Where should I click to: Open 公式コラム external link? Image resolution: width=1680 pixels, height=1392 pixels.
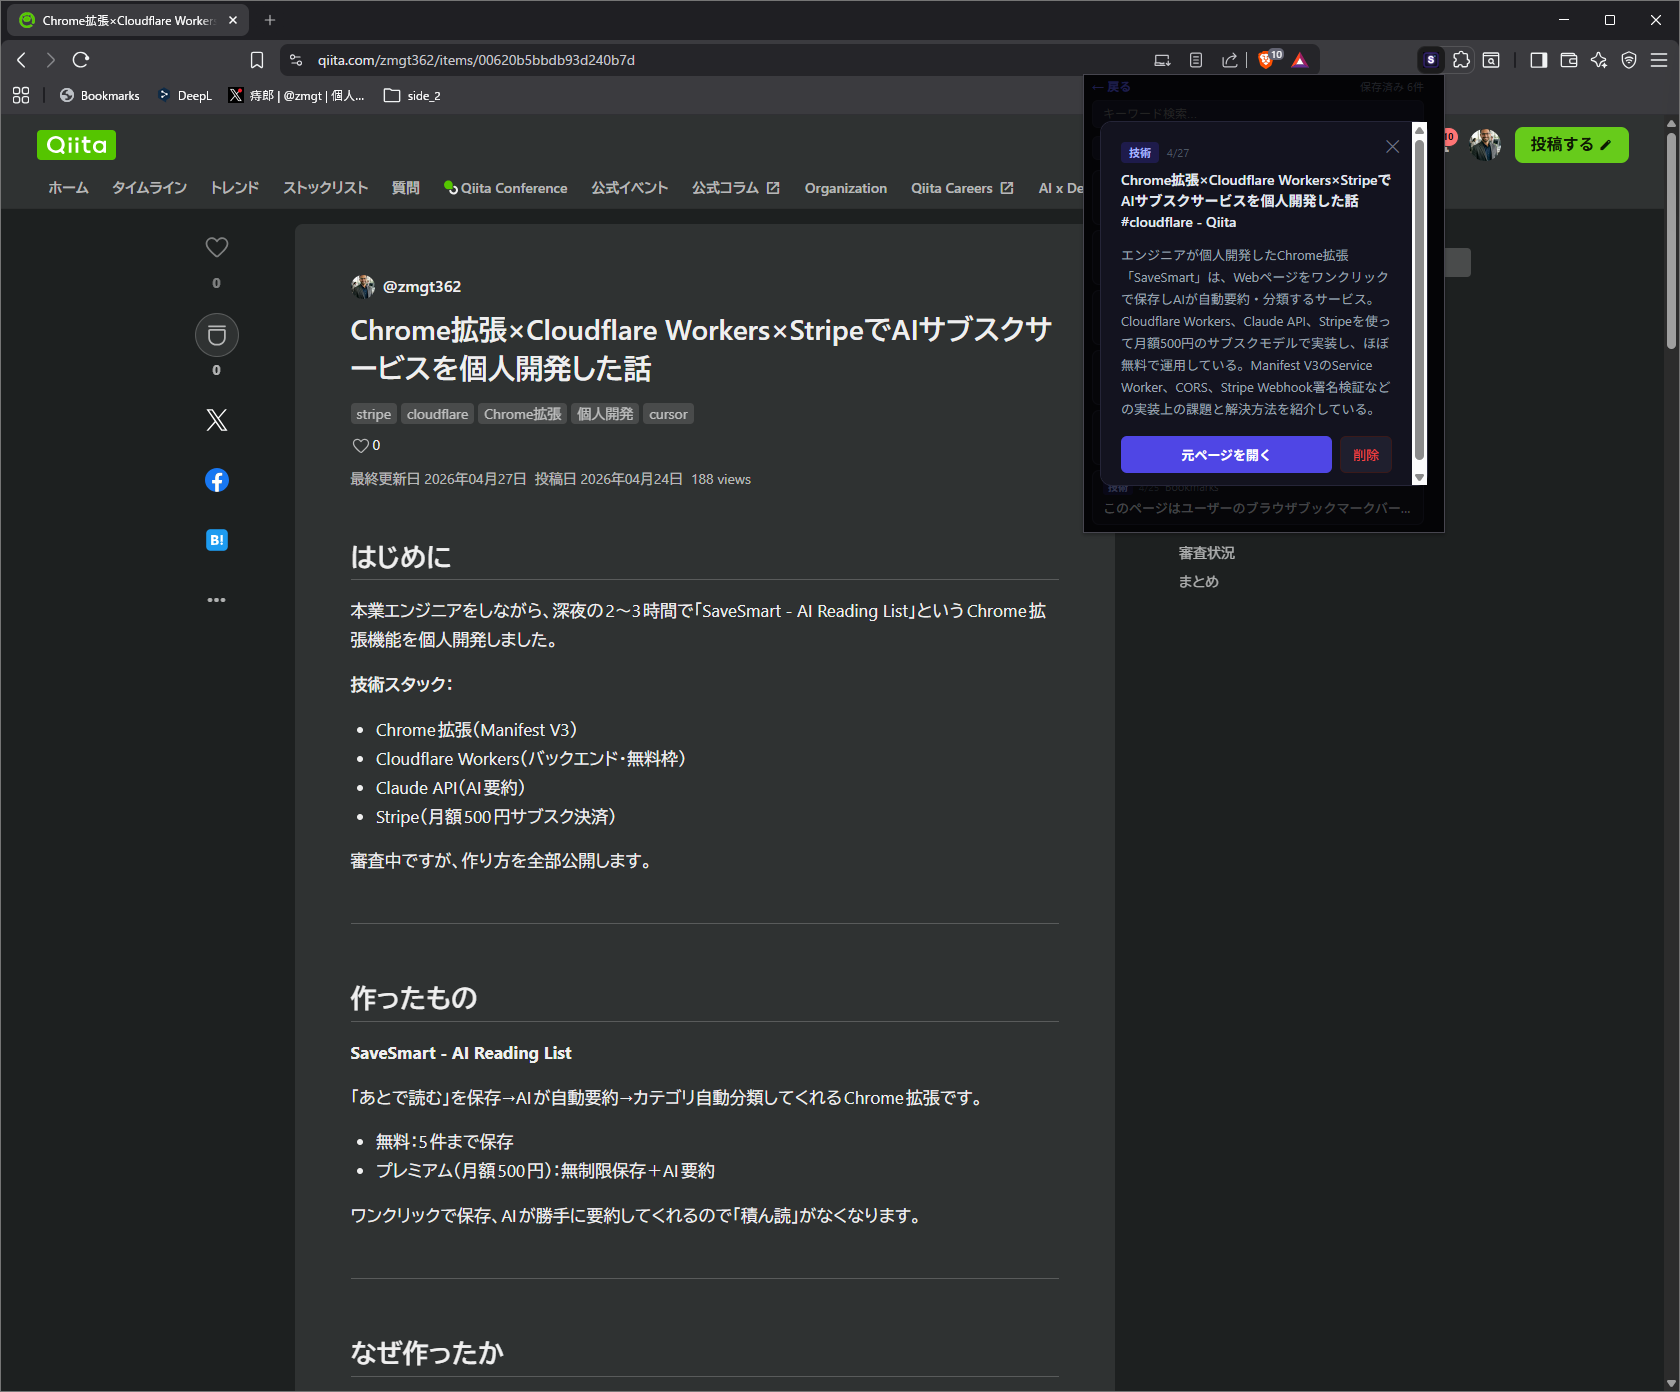(735, 188)
